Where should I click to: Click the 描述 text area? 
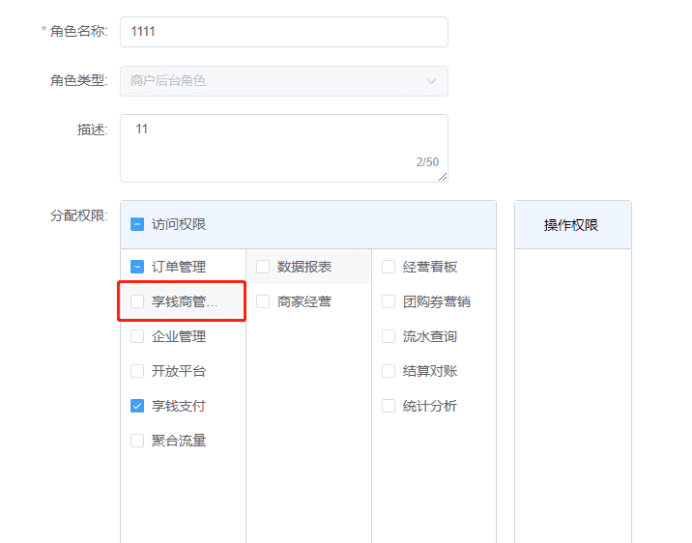coord(284,148)
